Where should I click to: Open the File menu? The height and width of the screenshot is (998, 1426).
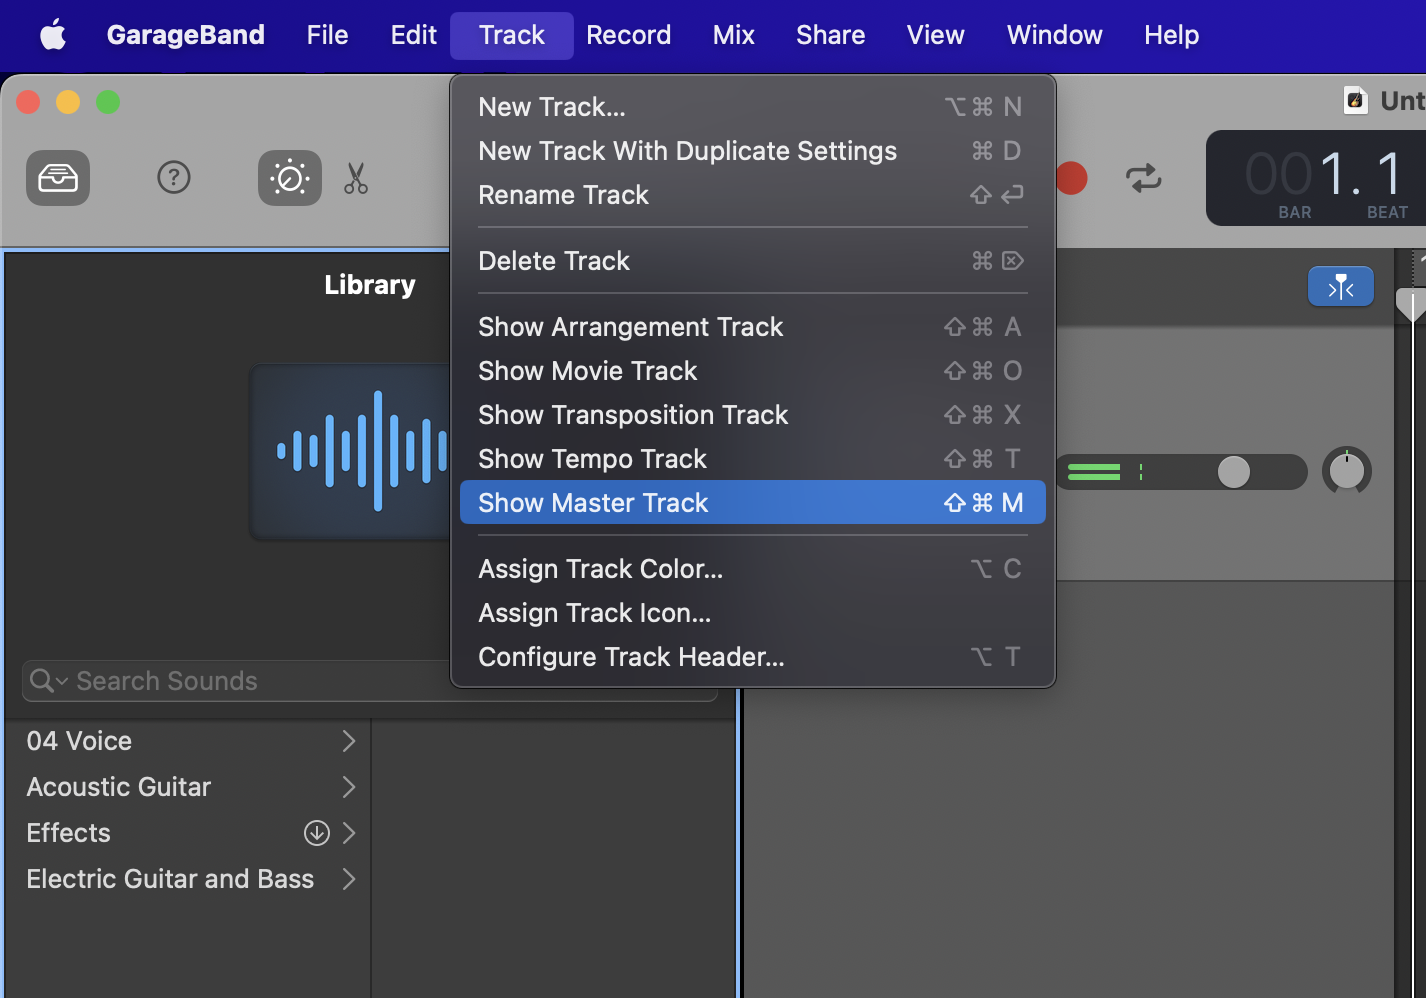click(x=328, y=36)
